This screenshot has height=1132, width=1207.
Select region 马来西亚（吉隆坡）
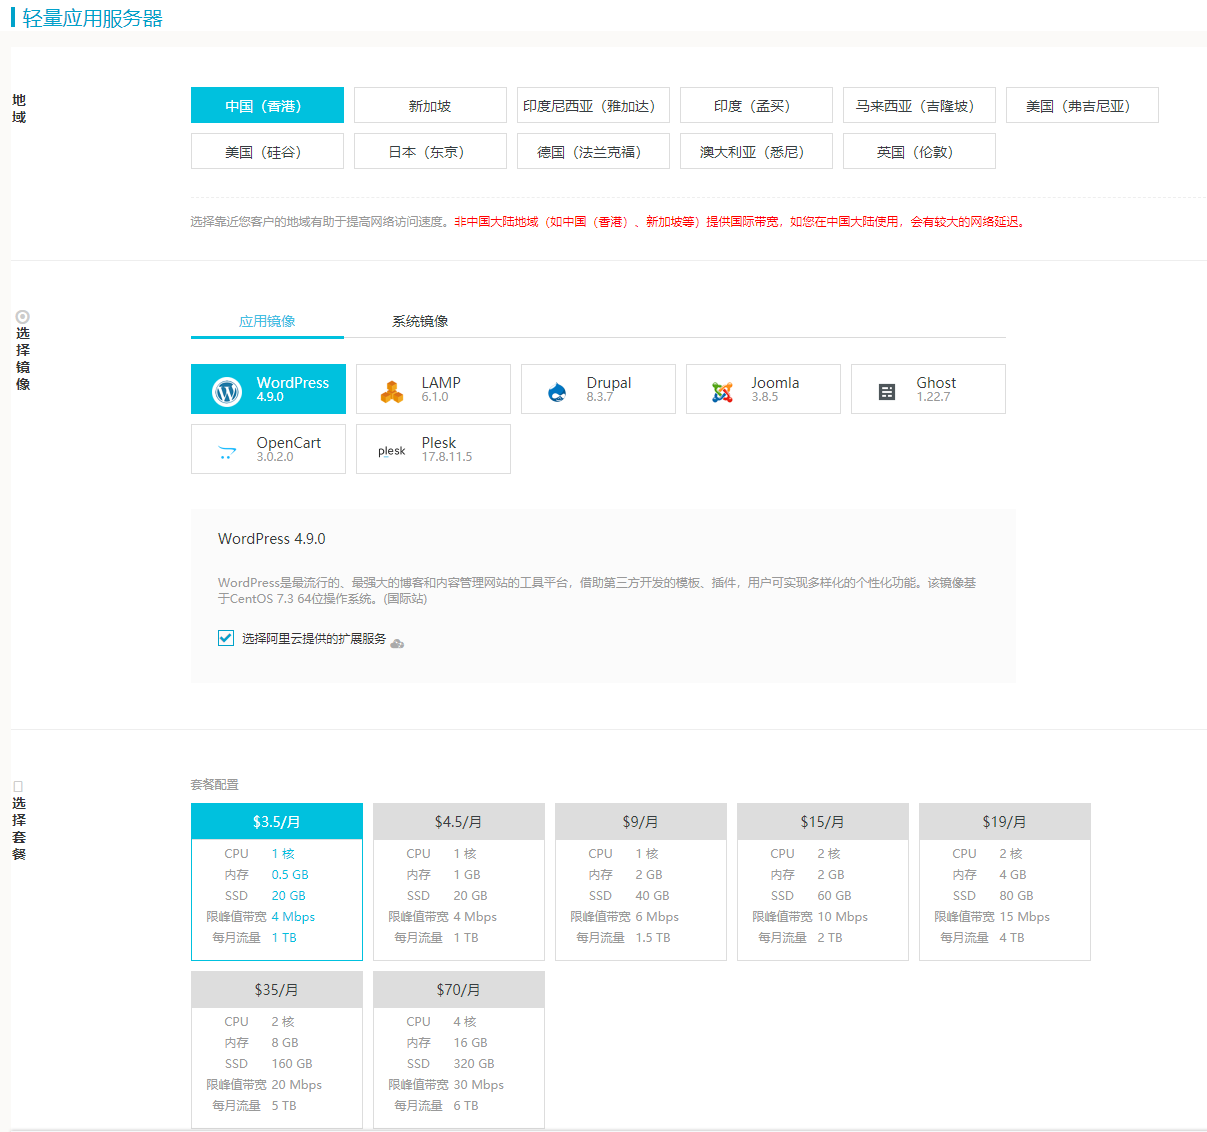click(x=919, y=105)
